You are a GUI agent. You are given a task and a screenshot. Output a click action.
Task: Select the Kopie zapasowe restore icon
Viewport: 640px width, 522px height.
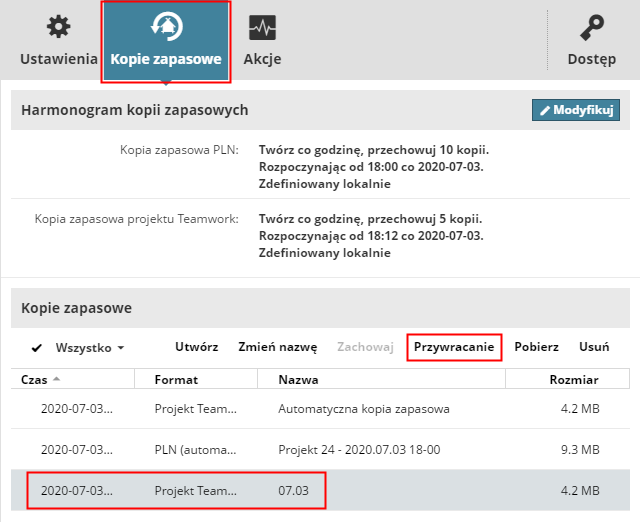click(x=166, y=27)
